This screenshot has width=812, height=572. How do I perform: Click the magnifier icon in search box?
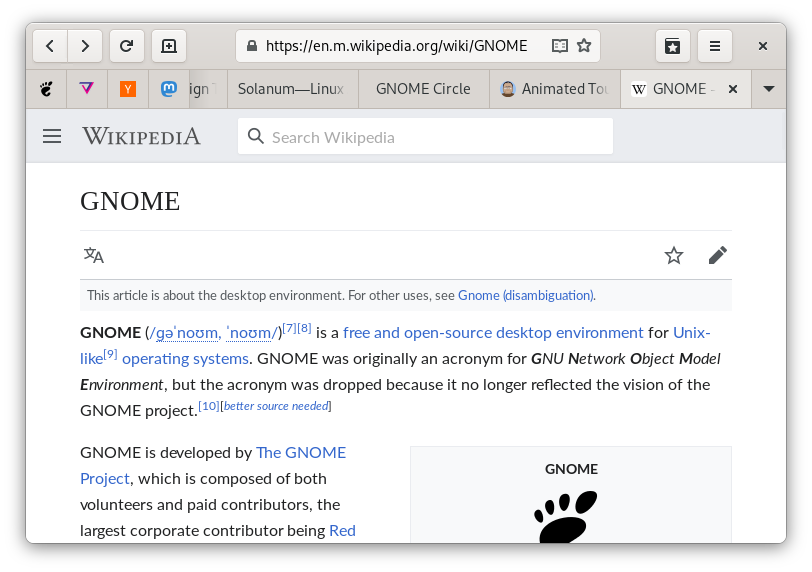coord(256,137)
